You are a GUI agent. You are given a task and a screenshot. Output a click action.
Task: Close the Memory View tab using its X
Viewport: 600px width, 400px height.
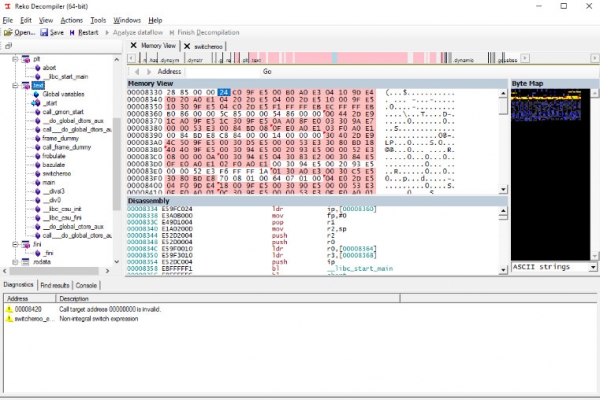(x=135, y=46)
